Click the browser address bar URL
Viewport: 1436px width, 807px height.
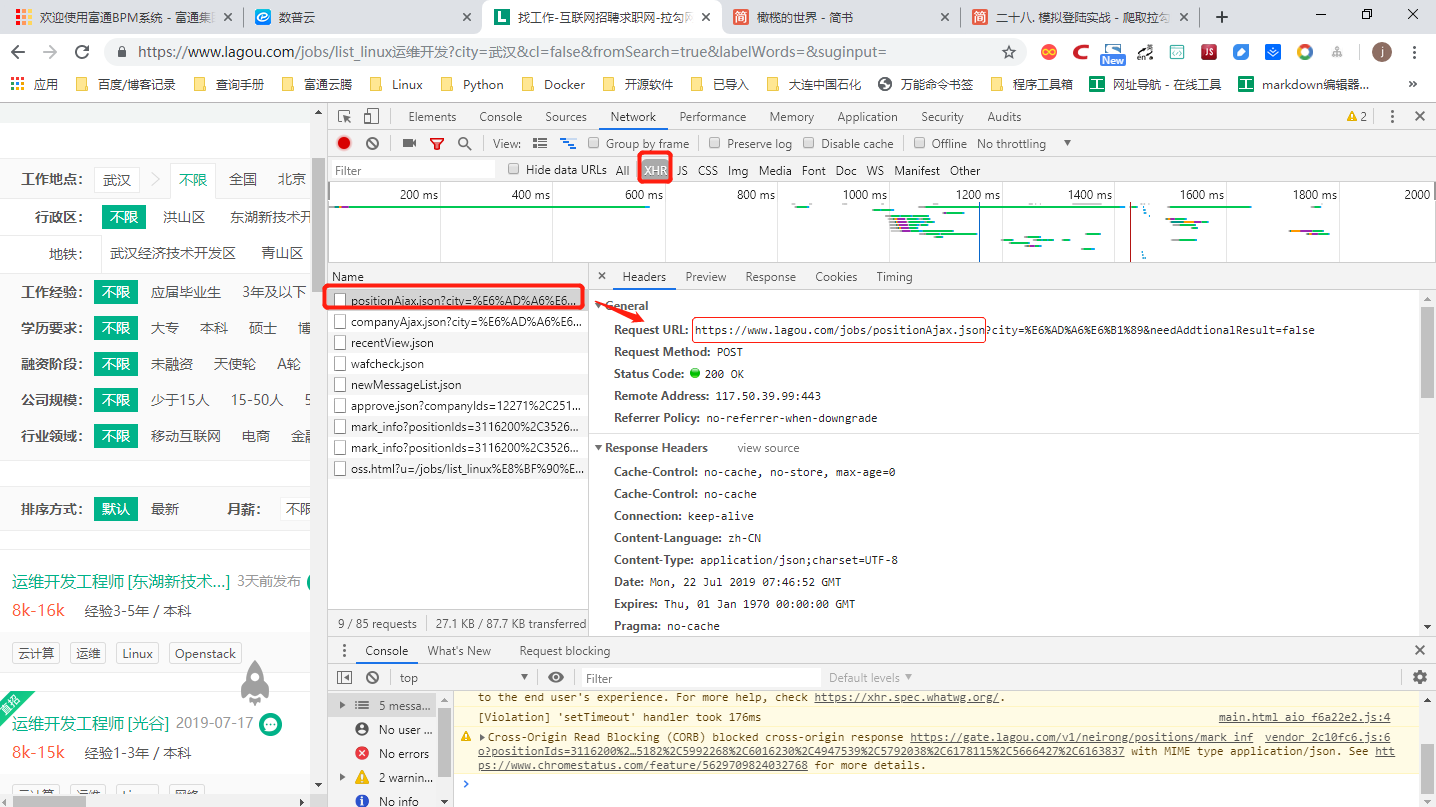click(x=512, y=52)
